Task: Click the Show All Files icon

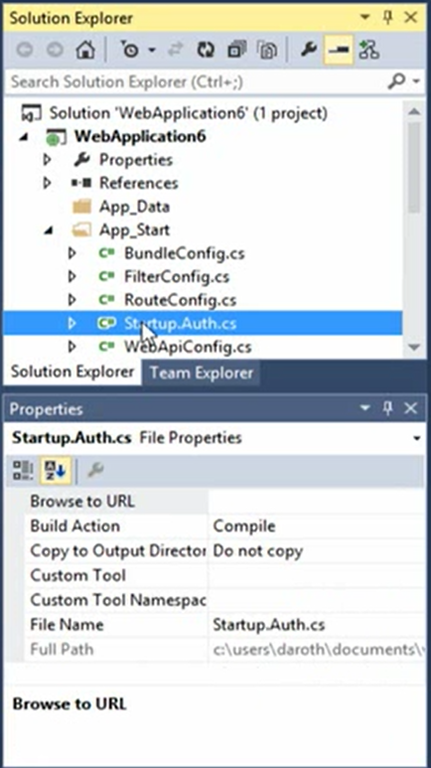Action: point(267,50)
